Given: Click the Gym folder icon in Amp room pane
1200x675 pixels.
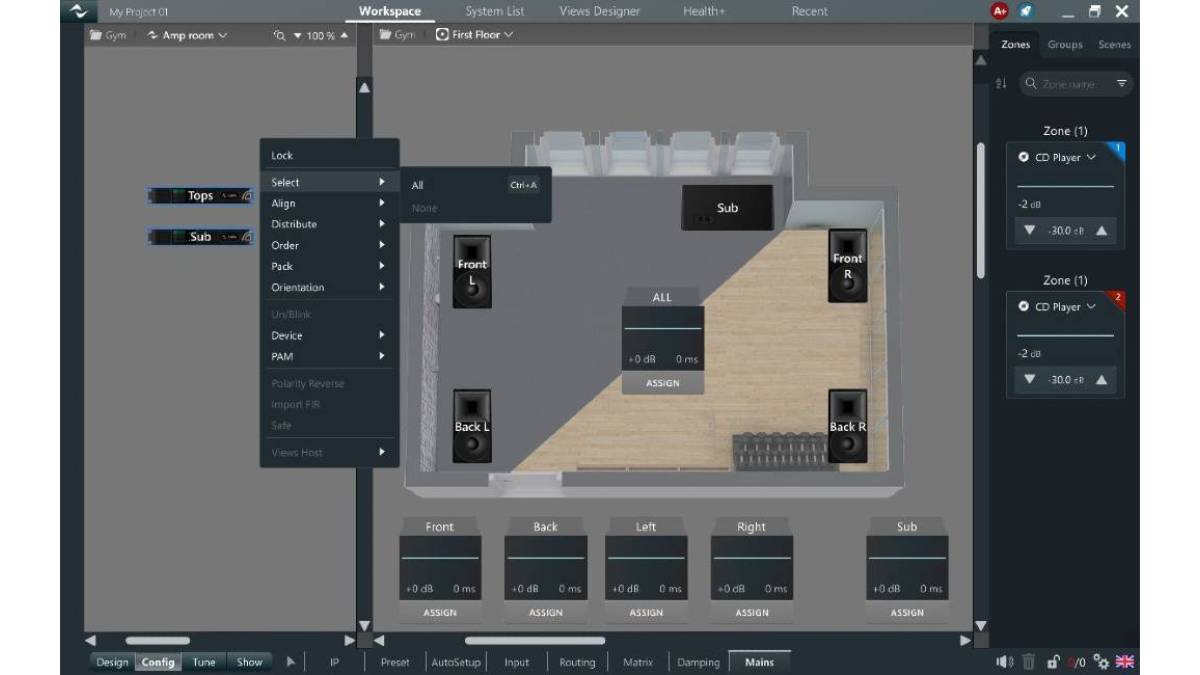Looking at the screenshot, I should 96,35.
